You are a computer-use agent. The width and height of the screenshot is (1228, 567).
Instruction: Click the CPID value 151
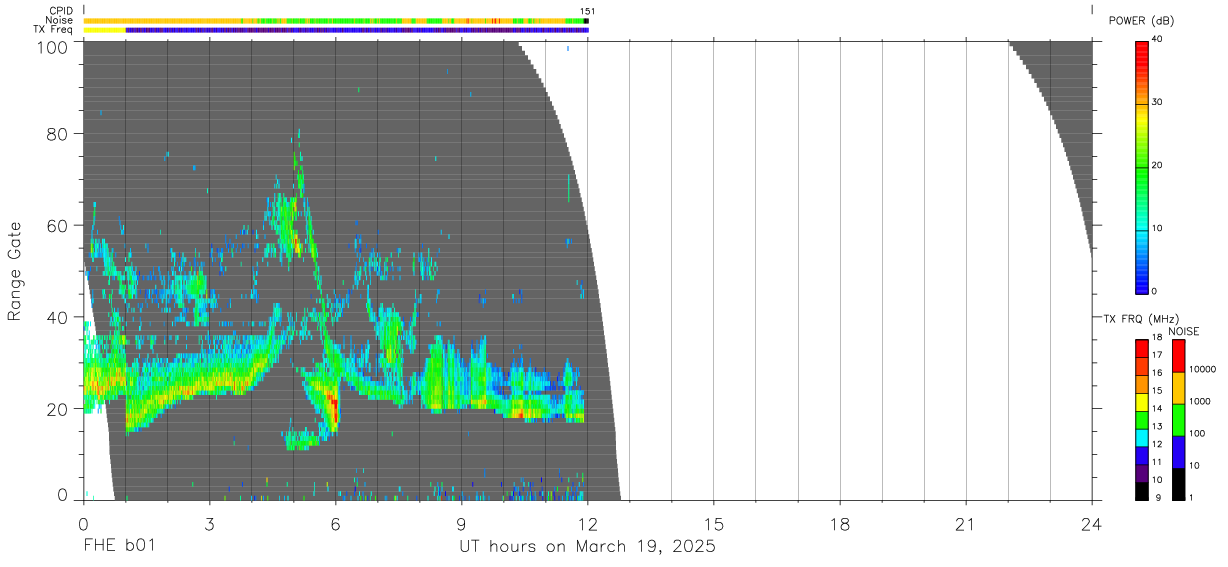pos(588,11)
